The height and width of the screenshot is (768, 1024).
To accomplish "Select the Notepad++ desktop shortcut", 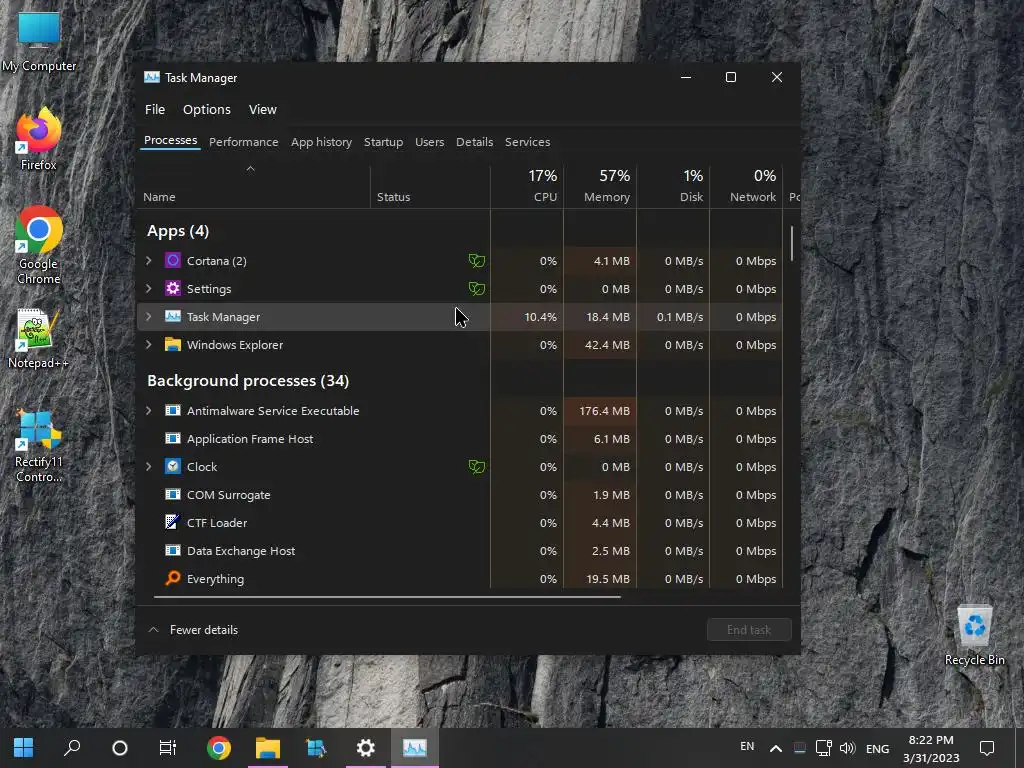I will (38, 338).
